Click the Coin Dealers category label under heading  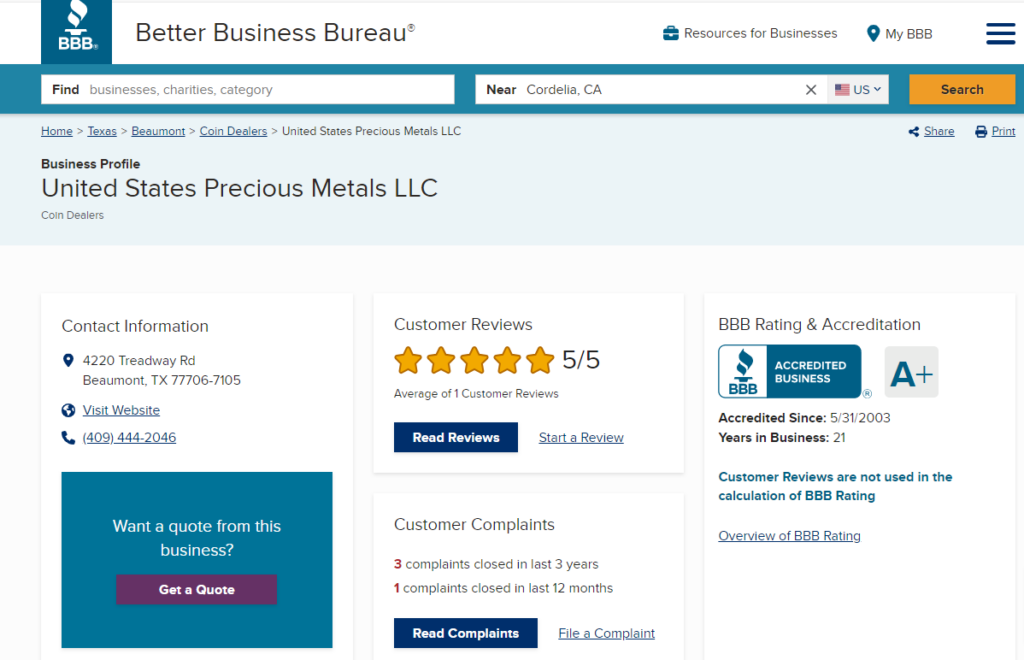click(x=72, y=215)
